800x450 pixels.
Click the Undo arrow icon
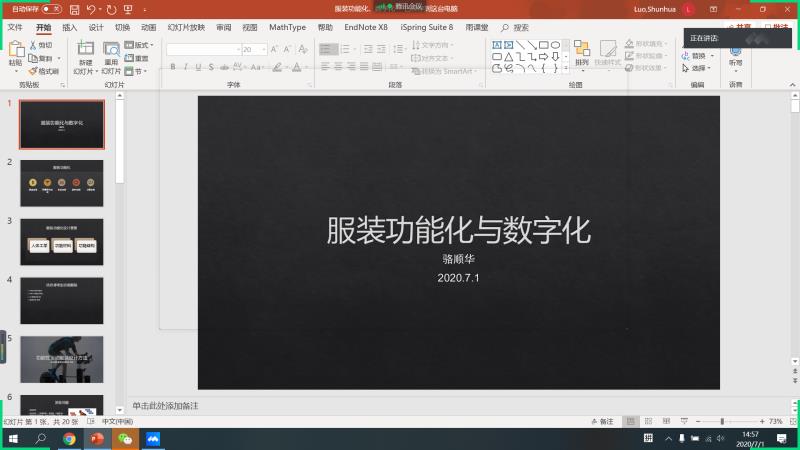[x=92, y=9]
